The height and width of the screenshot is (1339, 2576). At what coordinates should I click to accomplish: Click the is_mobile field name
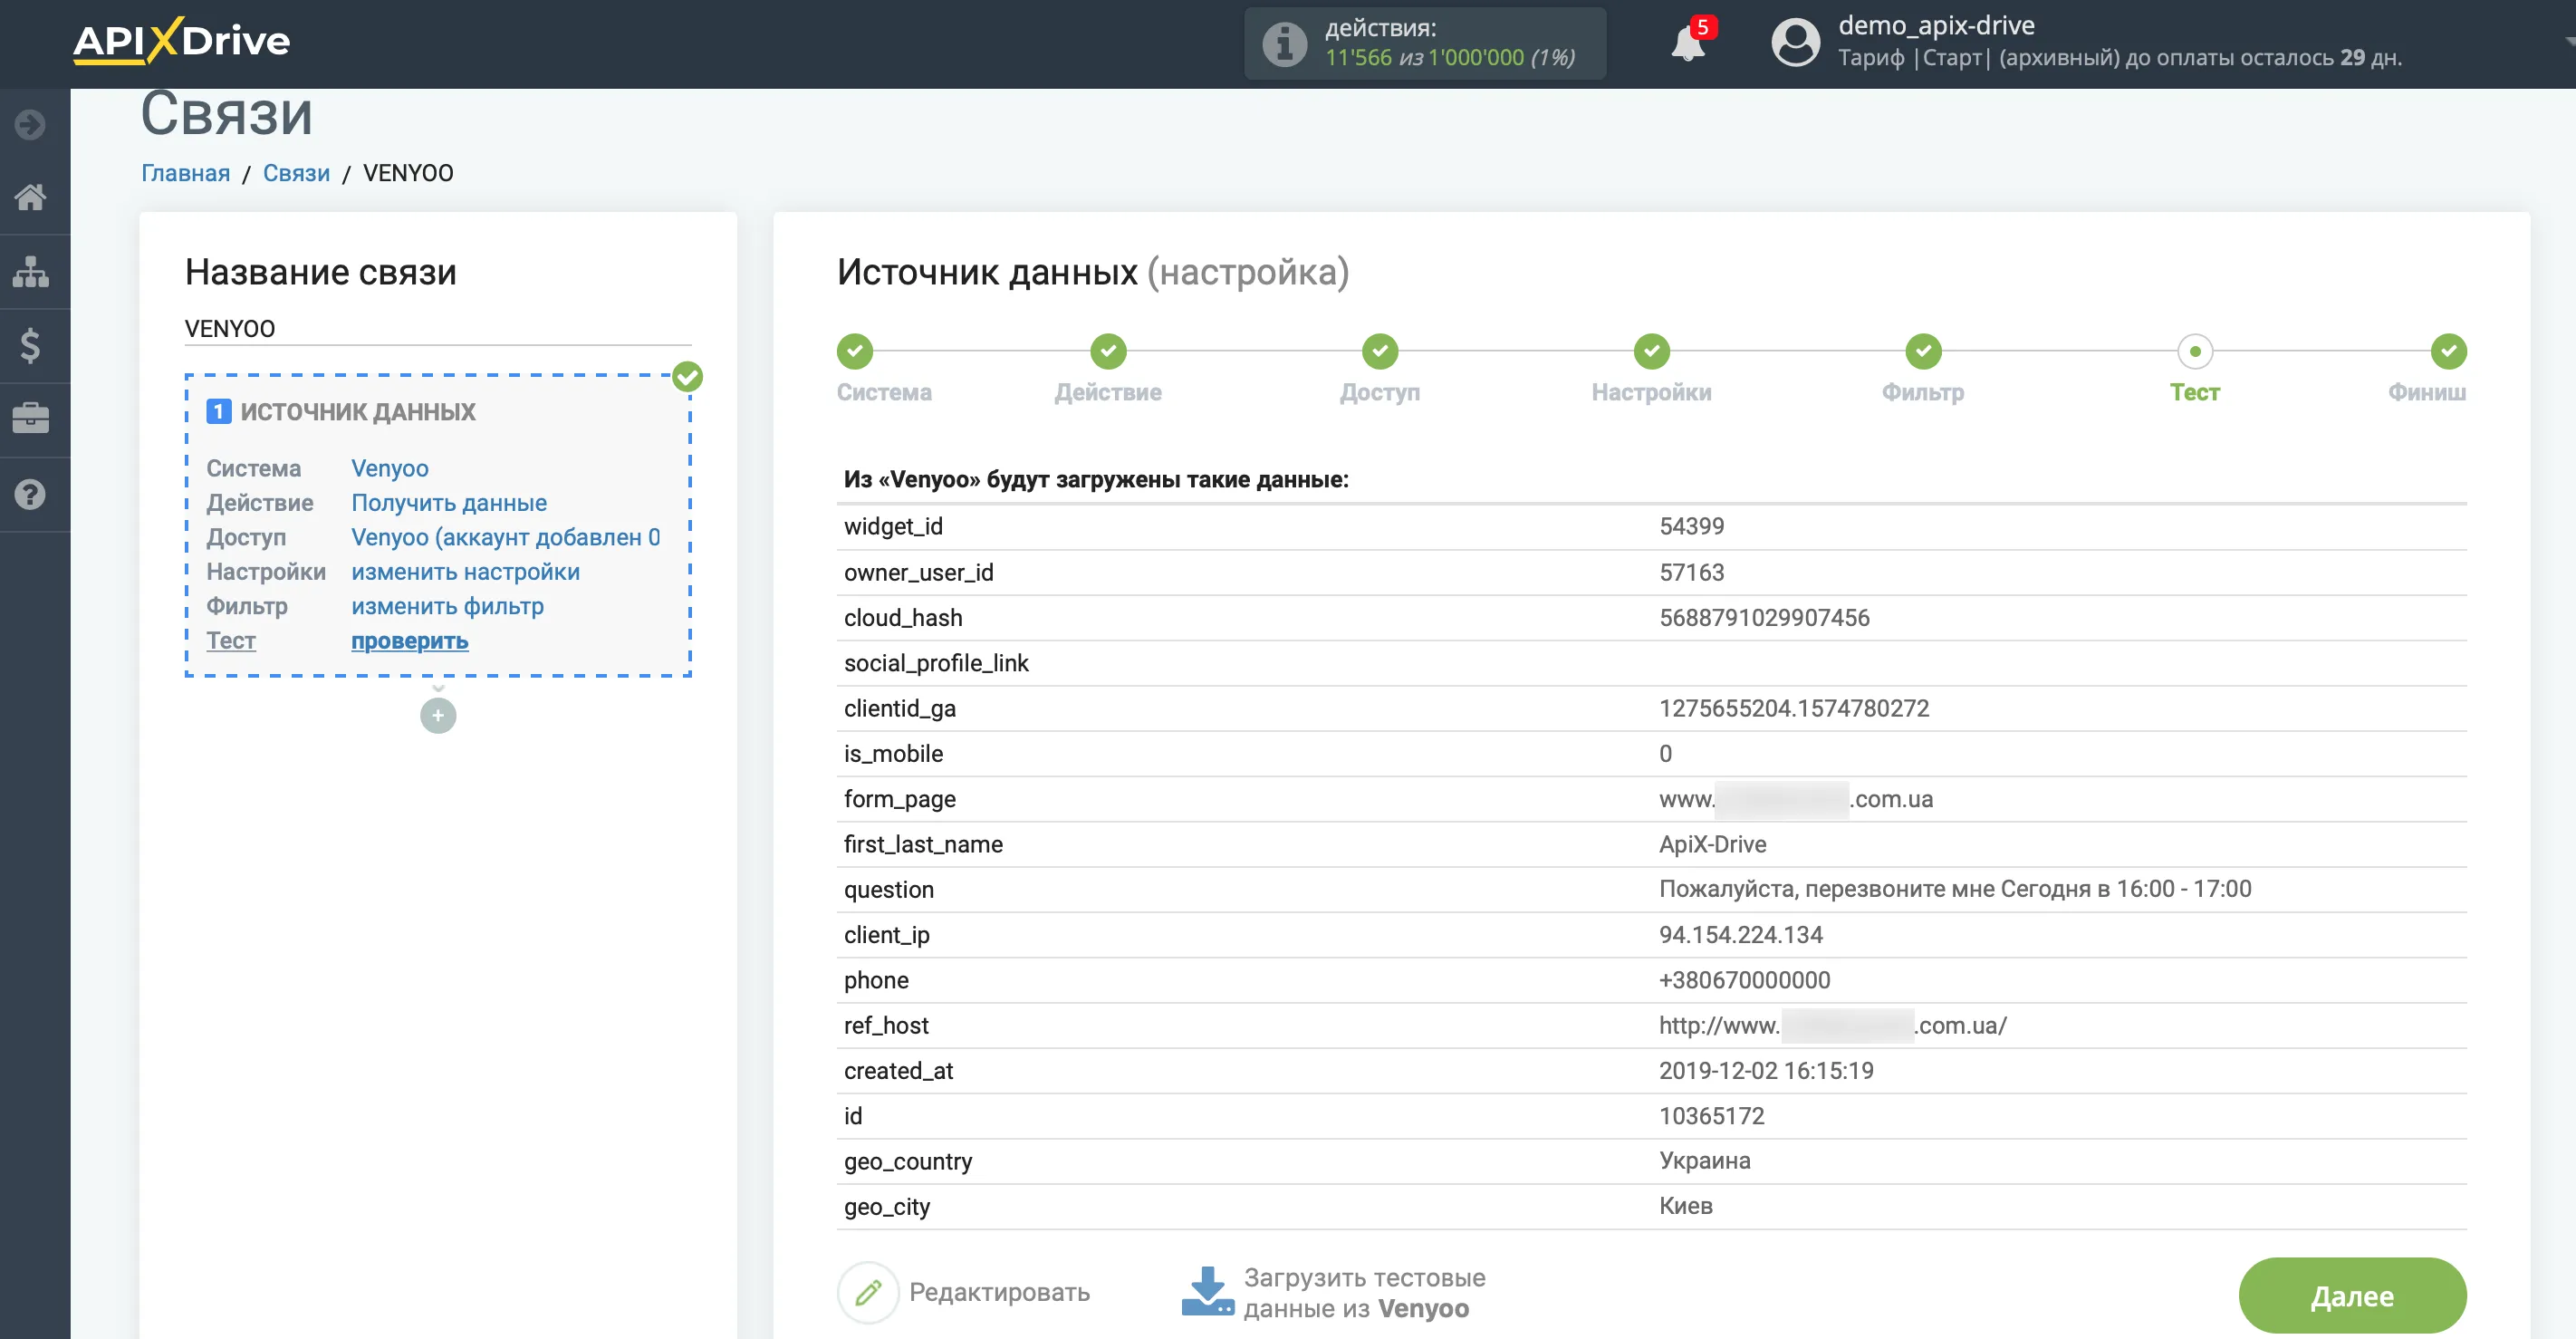click(x=893, y=754)
